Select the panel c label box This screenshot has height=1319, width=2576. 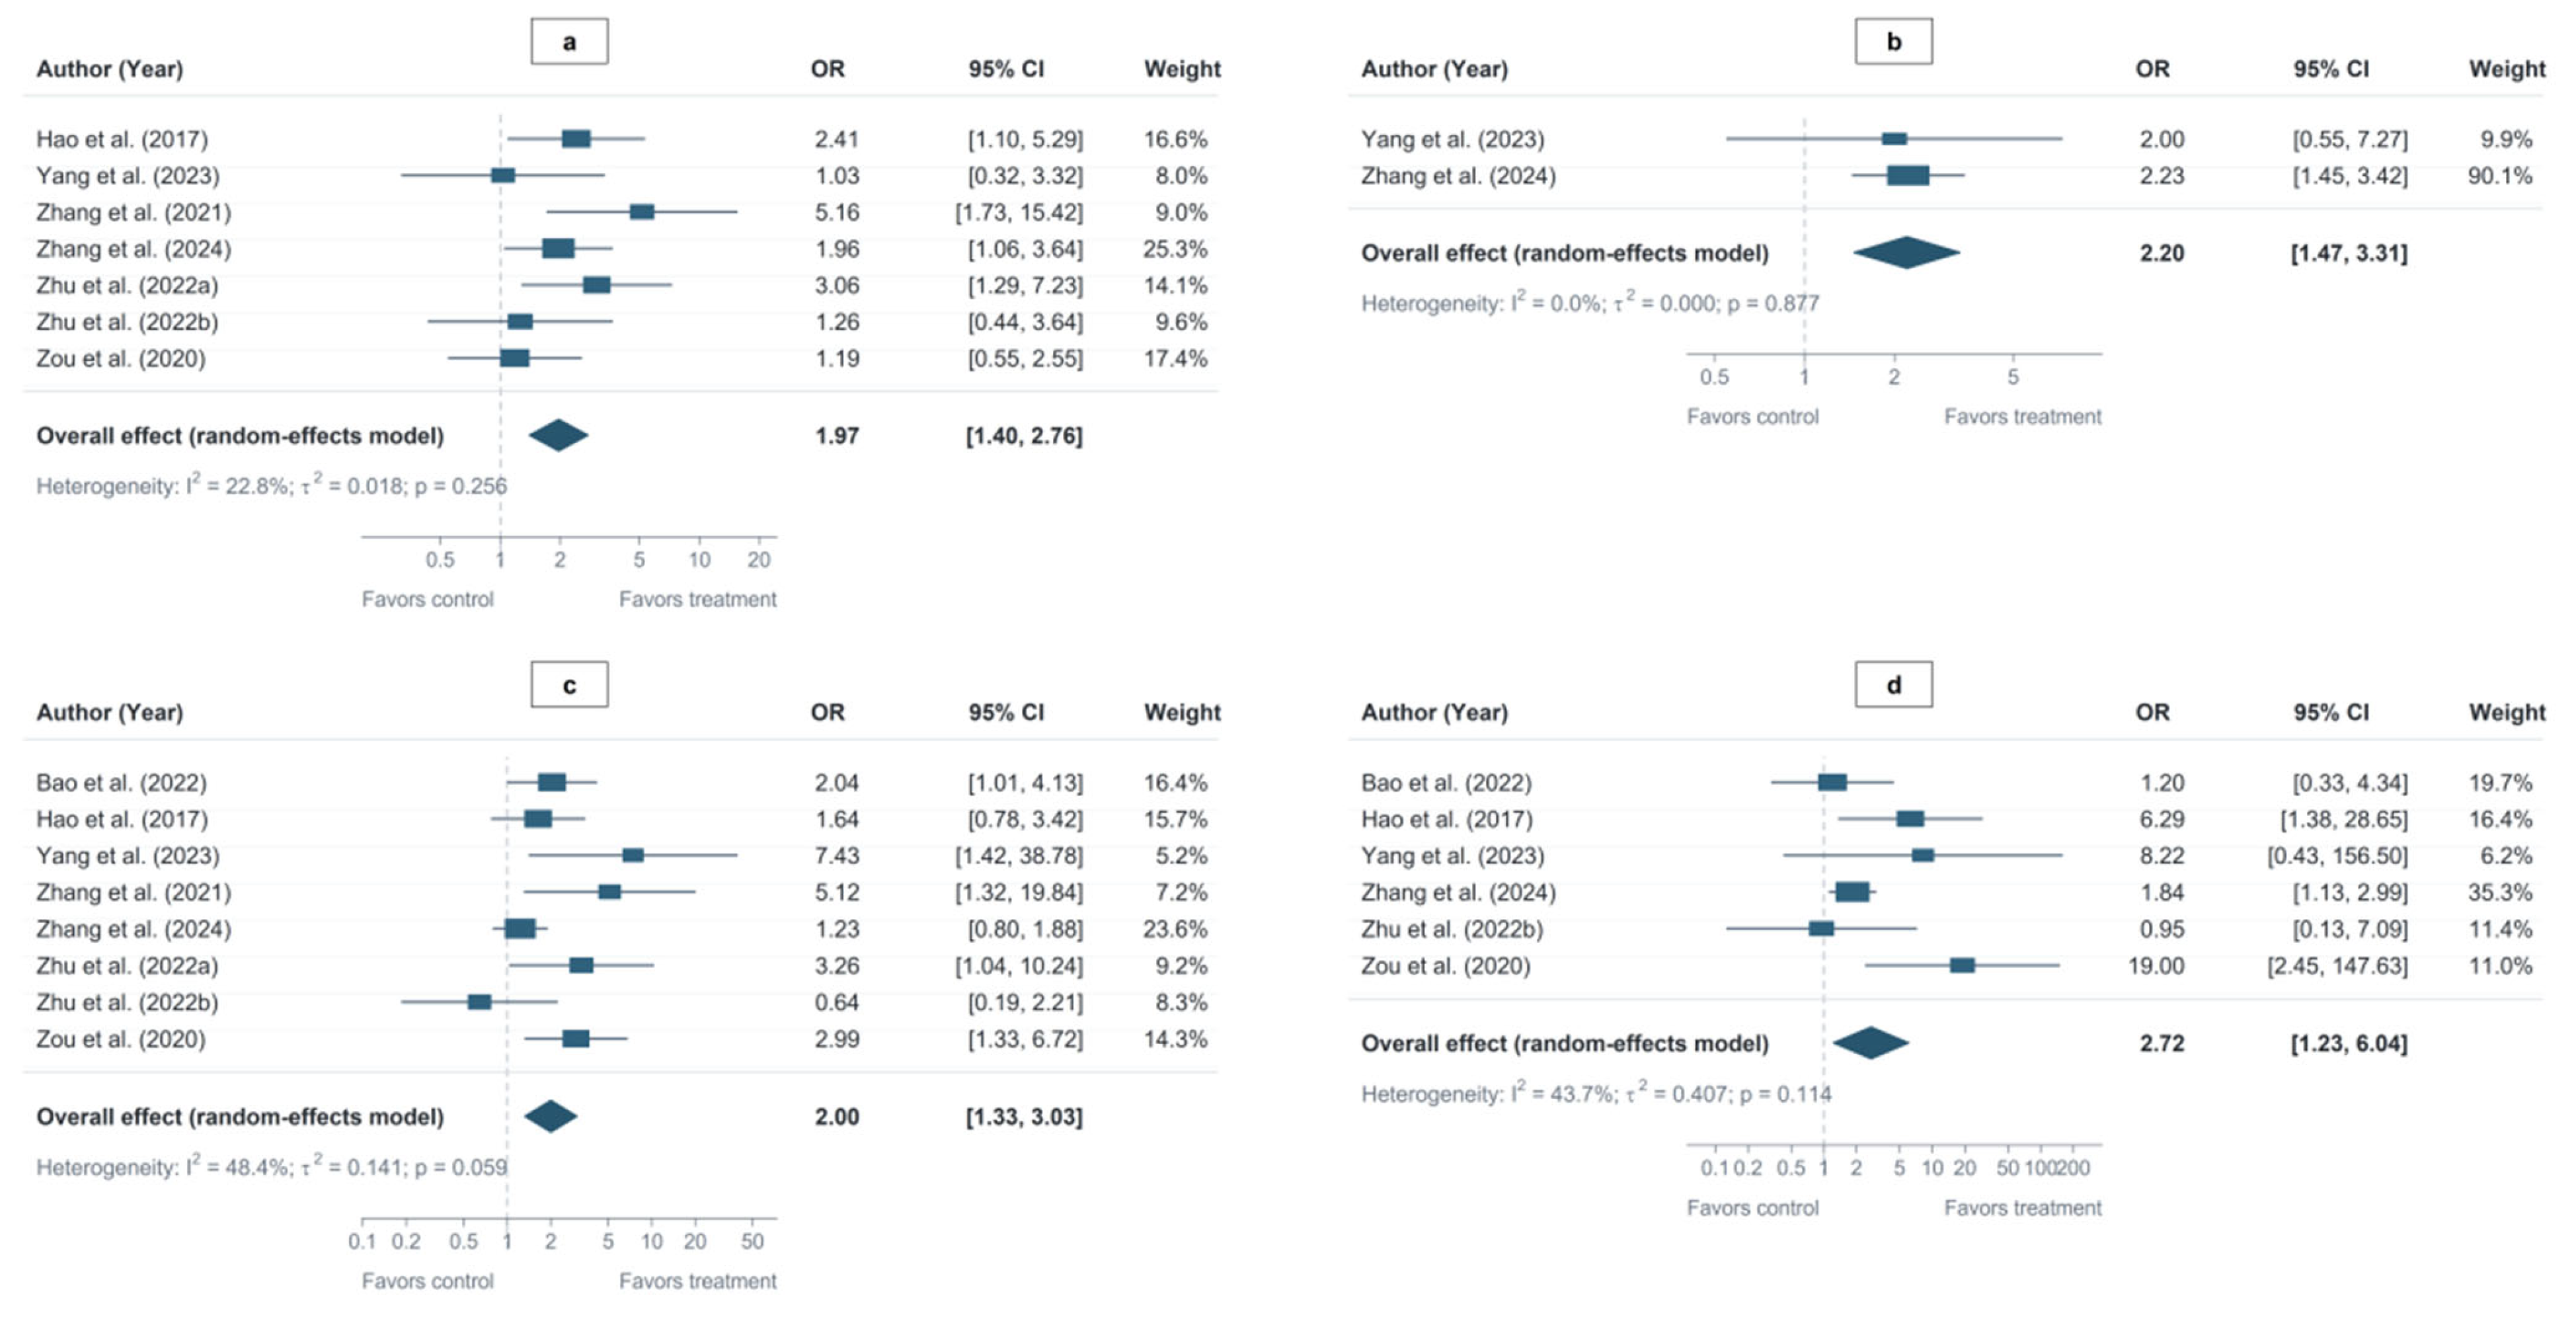point(569,684)
